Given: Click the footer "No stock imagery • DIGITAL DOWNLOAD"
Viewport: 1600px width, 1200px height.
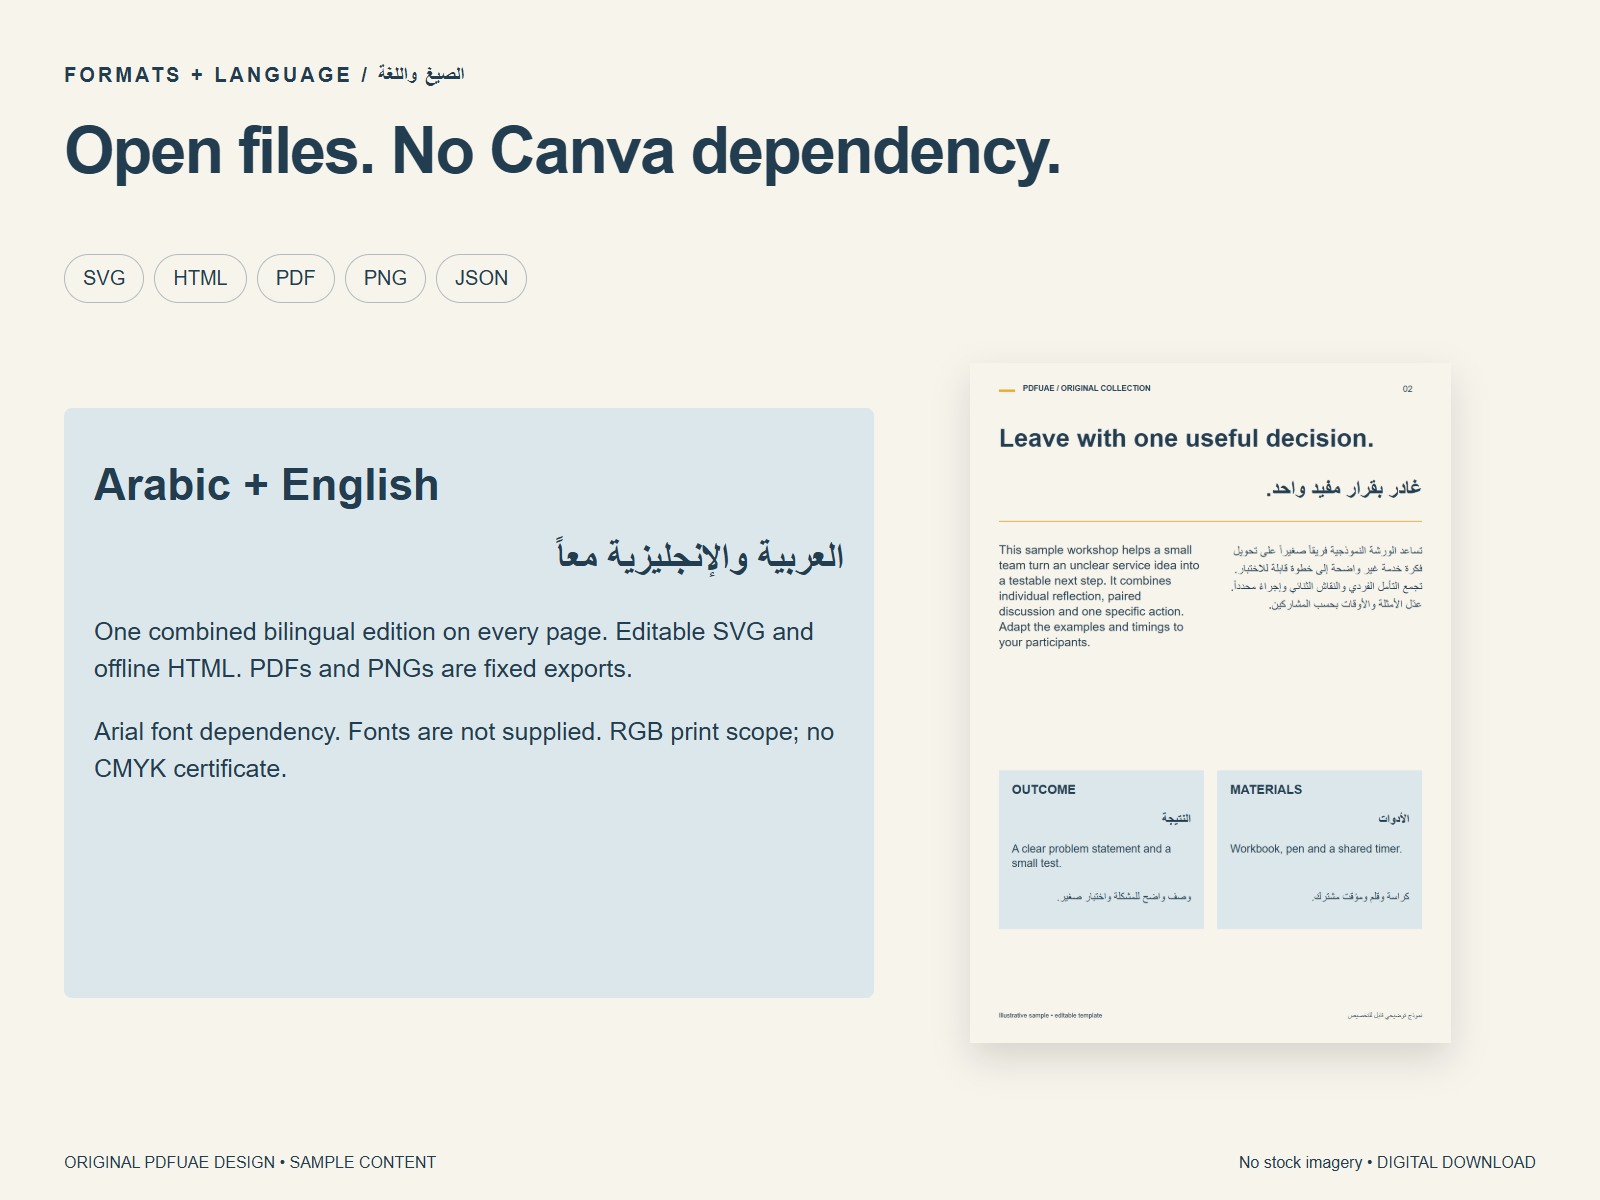Looking at the screenshot, I should (1387, 1162).
